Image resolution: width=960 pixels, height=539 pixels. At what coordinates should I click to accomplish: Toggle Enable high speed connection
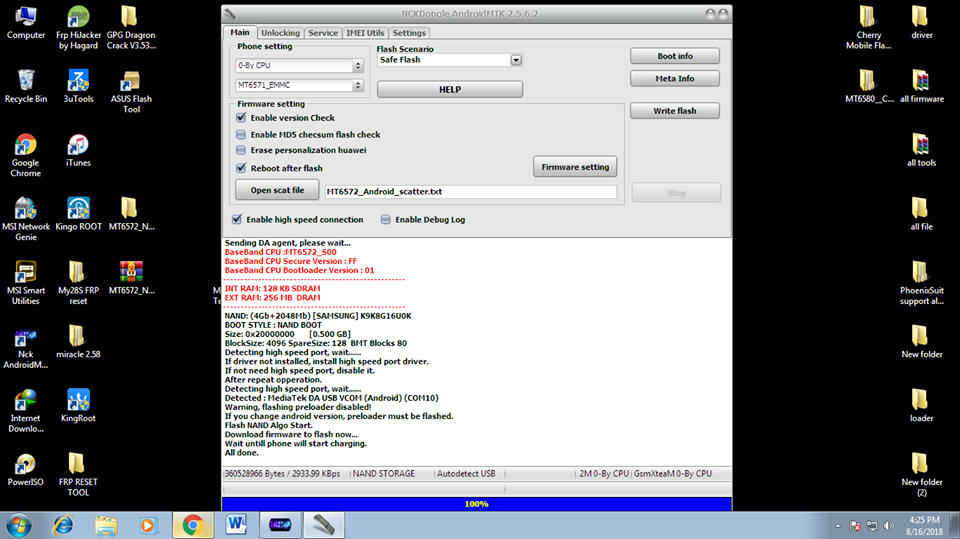(237, 219)
